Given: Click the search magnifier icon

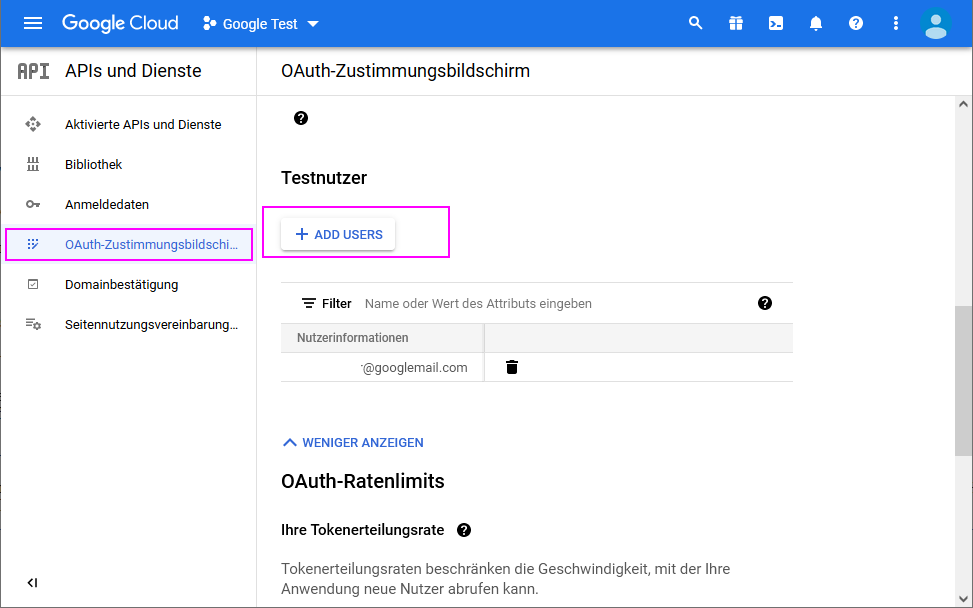Looking at the screenshot, I should pyautogui.click(x=696, y=24).
